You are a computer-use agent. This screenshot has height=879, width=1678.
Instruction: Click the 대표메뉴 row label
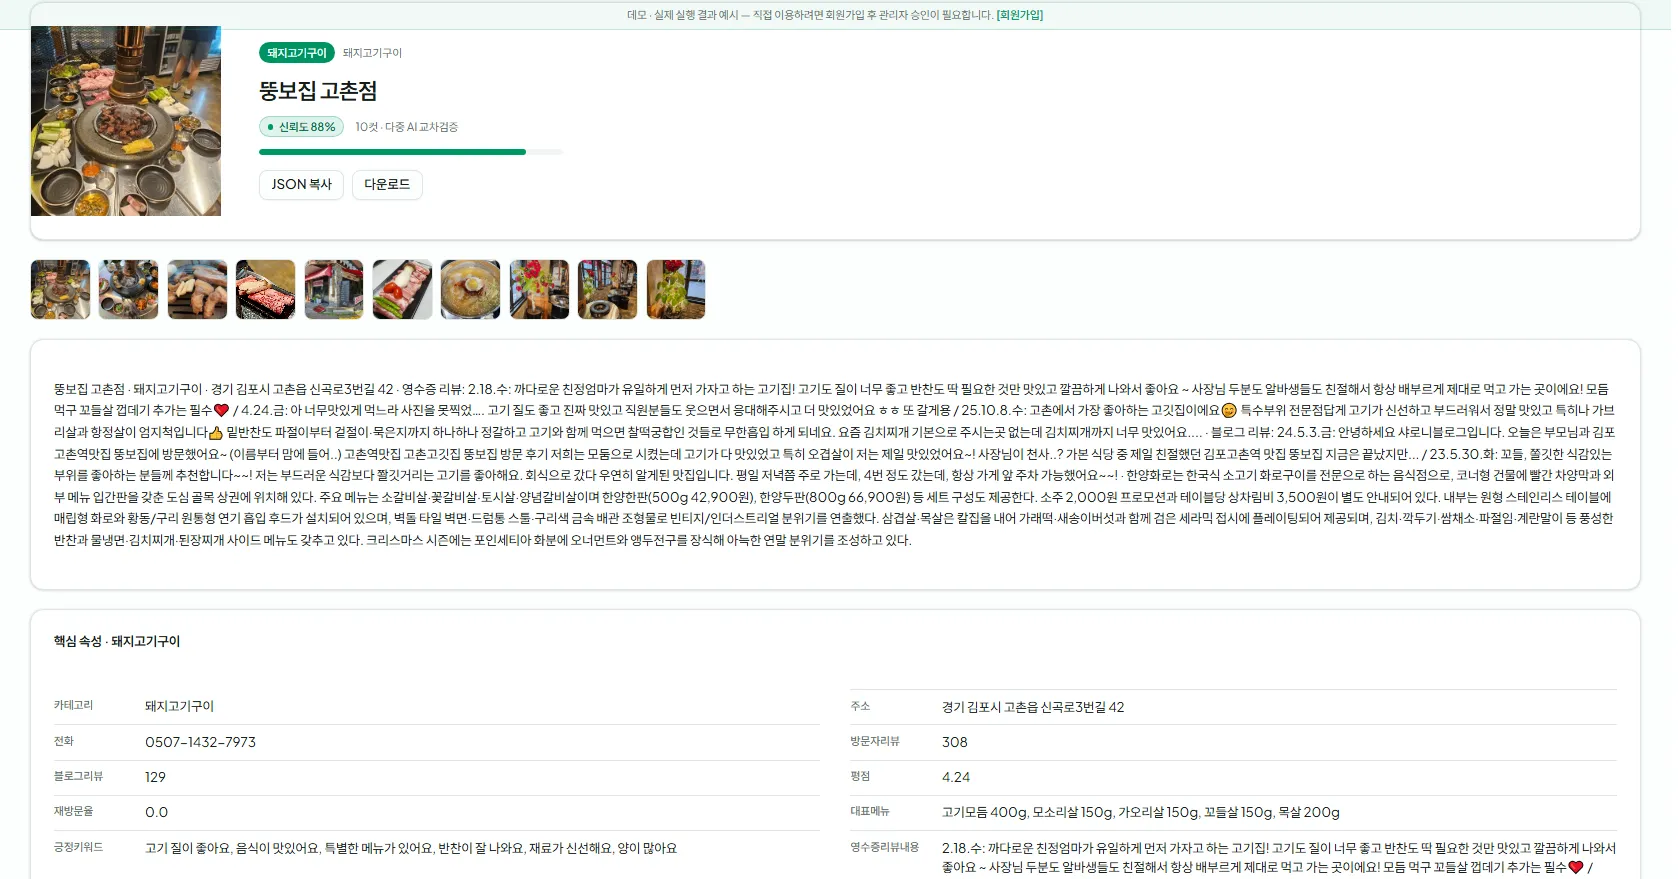tap(870, 811)
